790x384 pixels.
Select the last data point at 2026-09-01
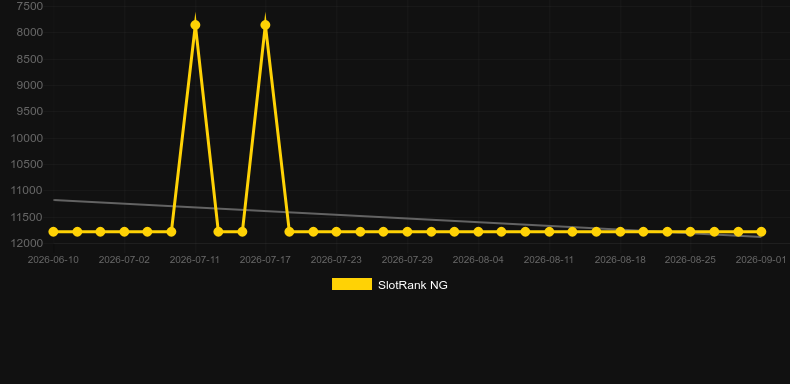pos(761,232)
